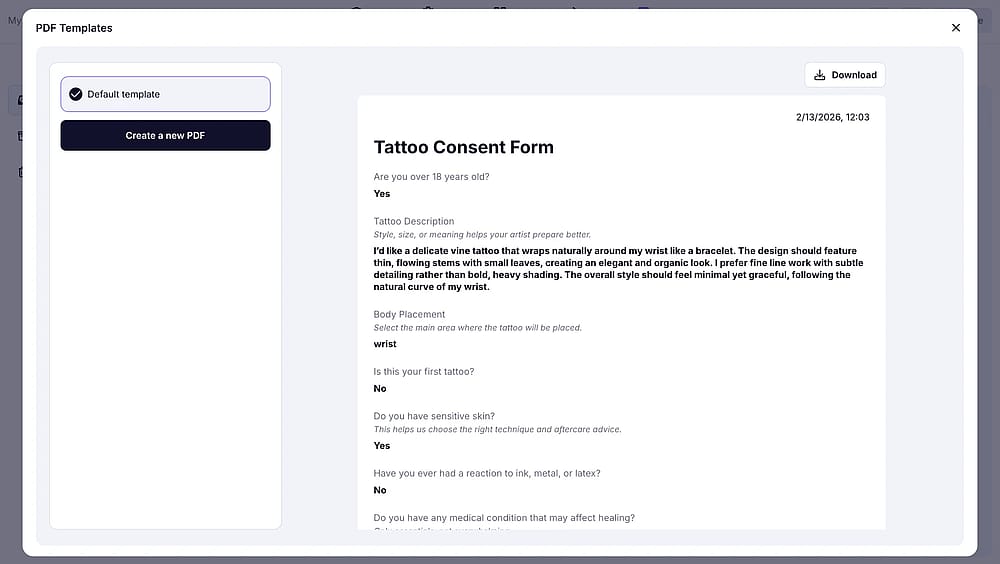Click the download arrow icon

820,75
